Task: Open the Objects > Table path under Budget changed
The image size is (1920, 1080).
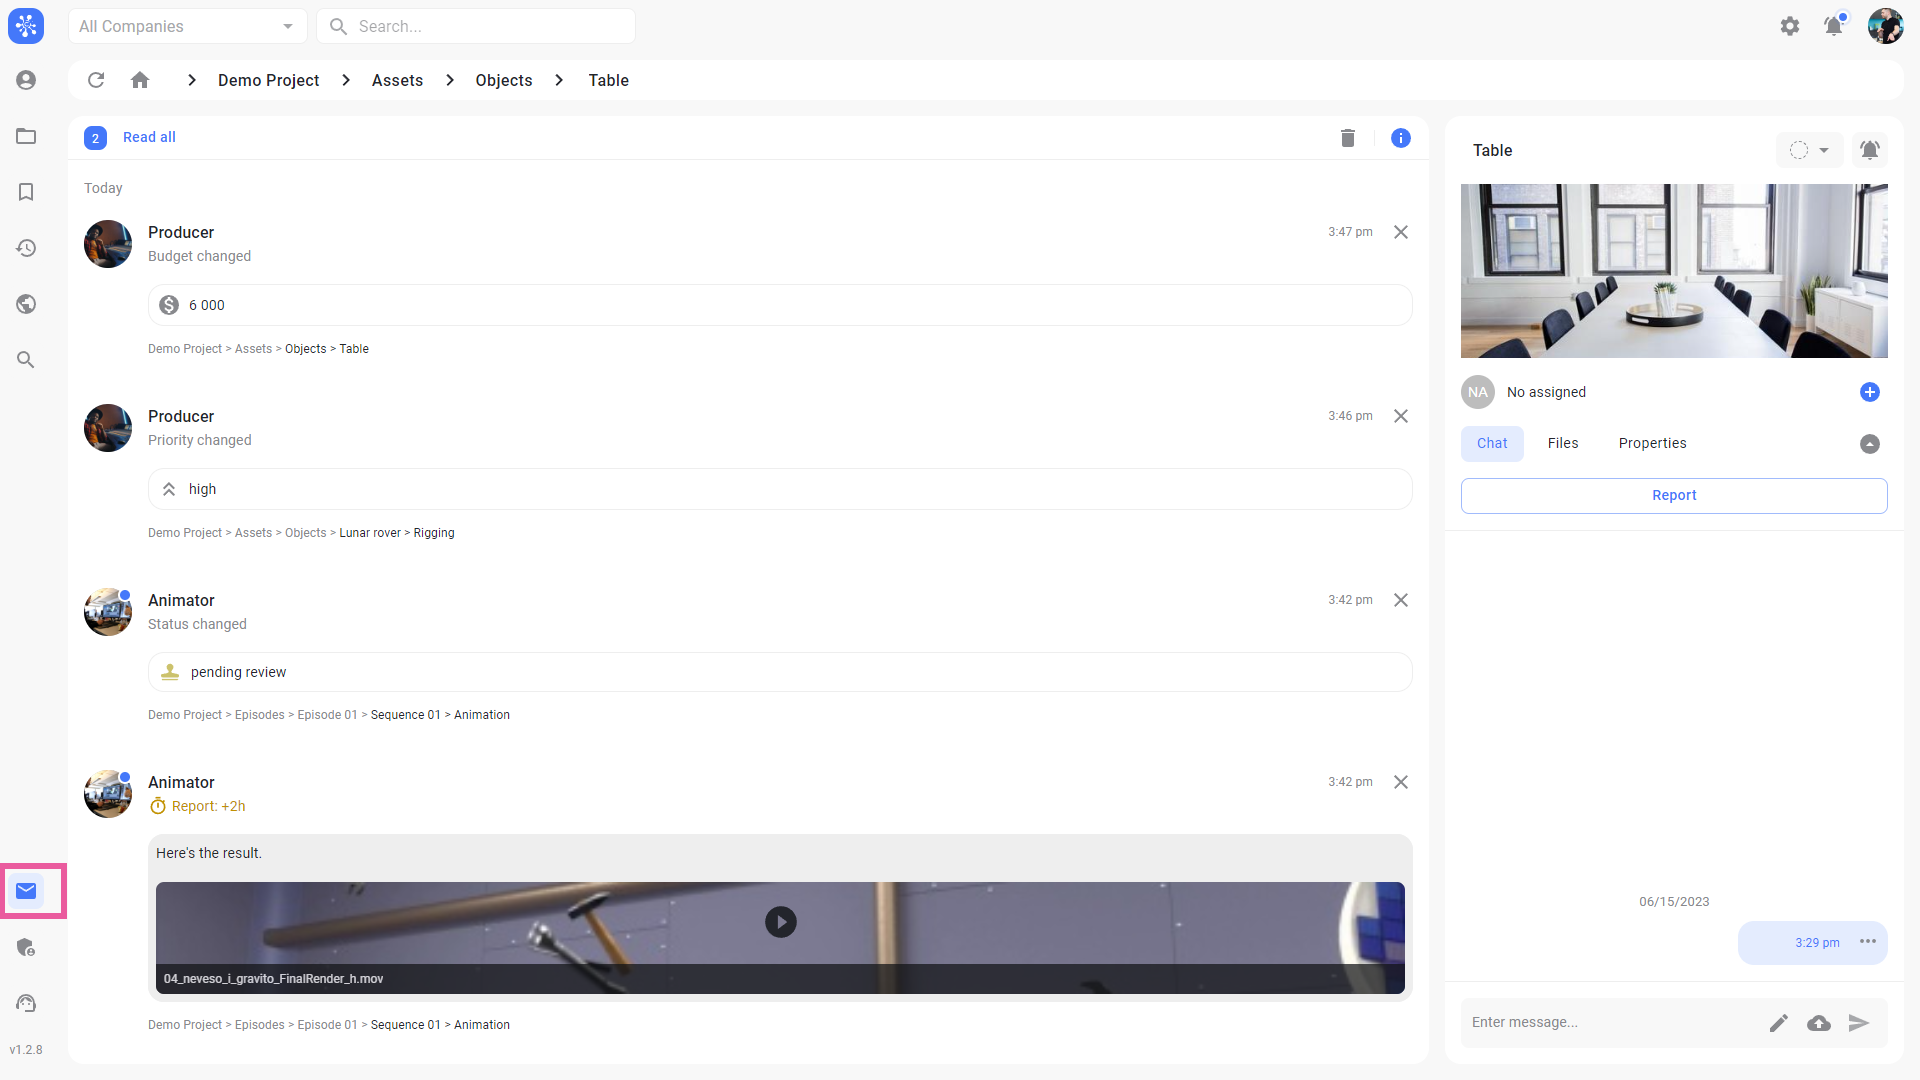Action: coord(327,349)
